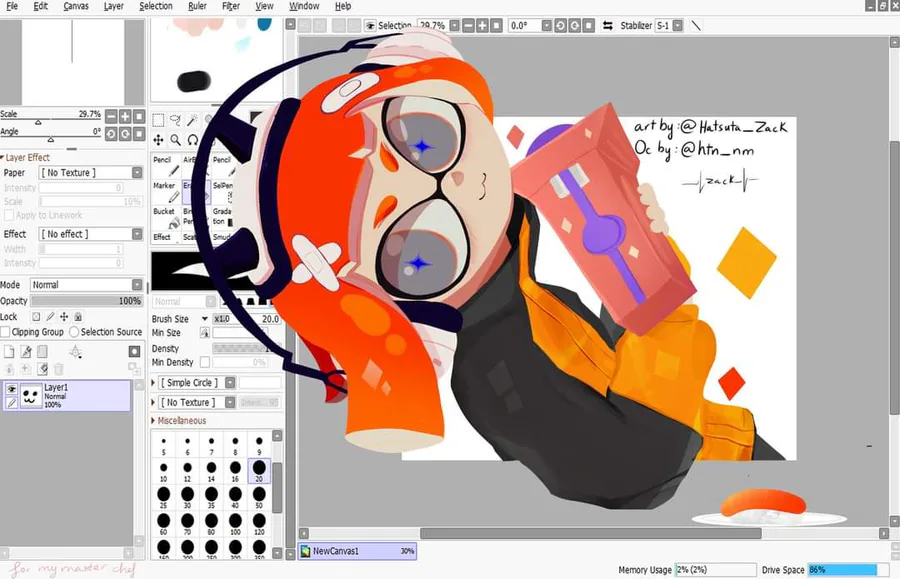
Task: Open the Paper texture dropdown
Action: tap(91, 173)
